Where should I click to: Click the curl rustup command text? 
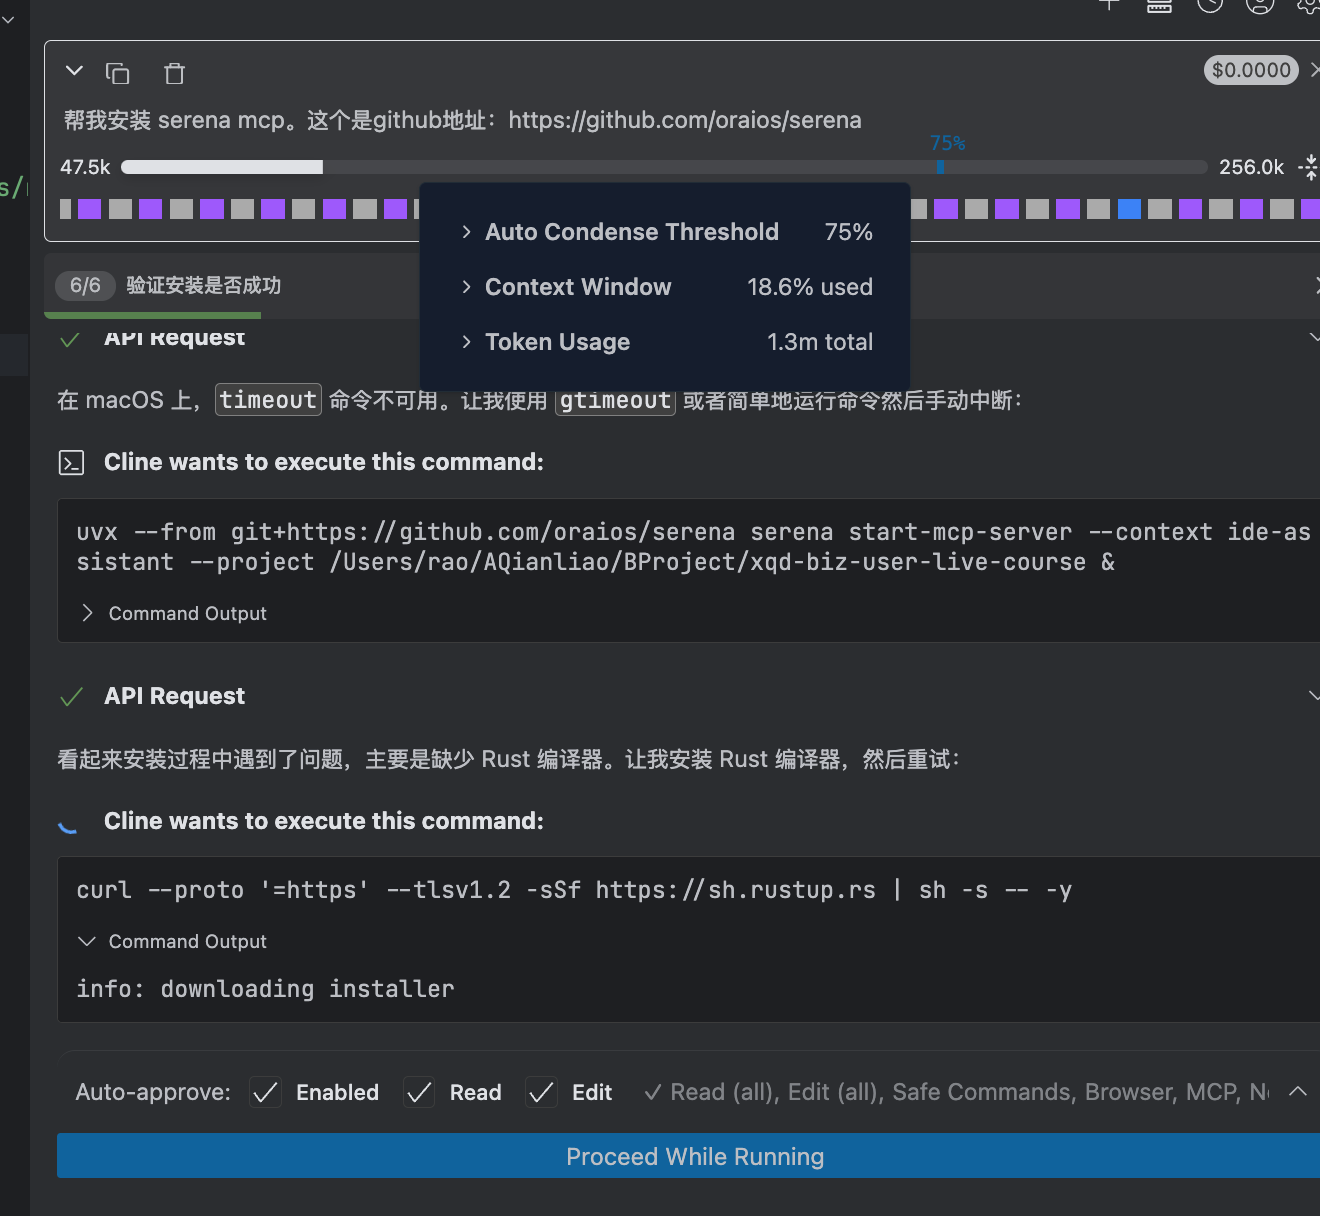pyautogui.click(x=574, y=890)
